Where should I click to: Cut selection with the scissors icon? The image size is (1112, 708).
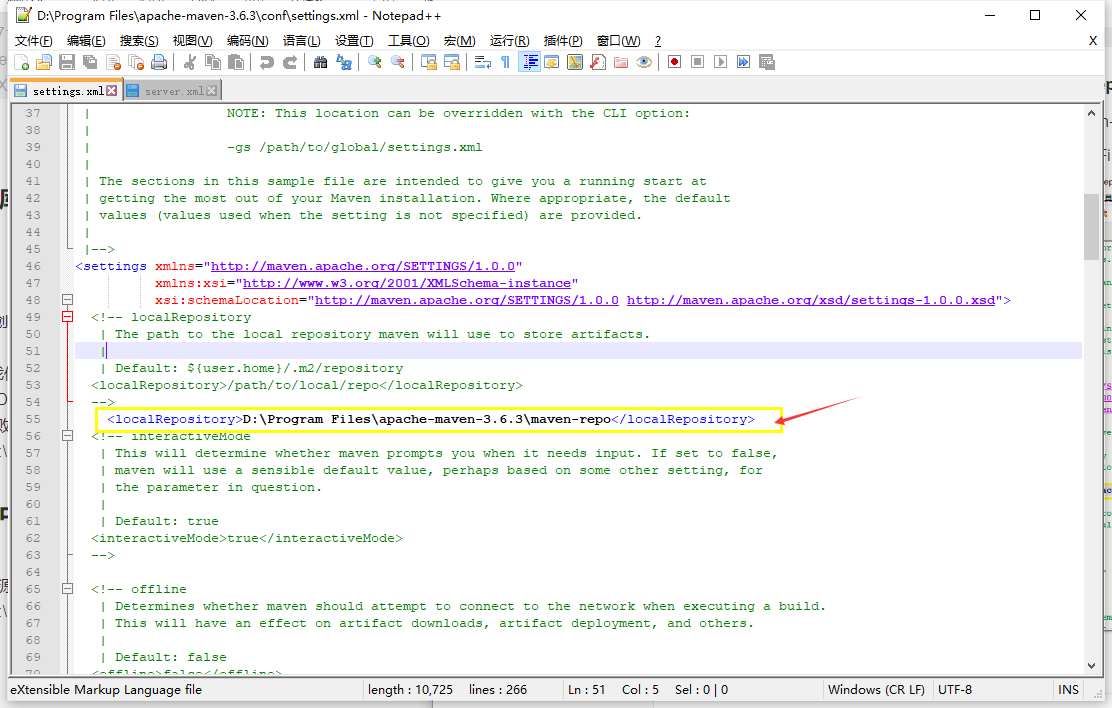click(189, 62)
